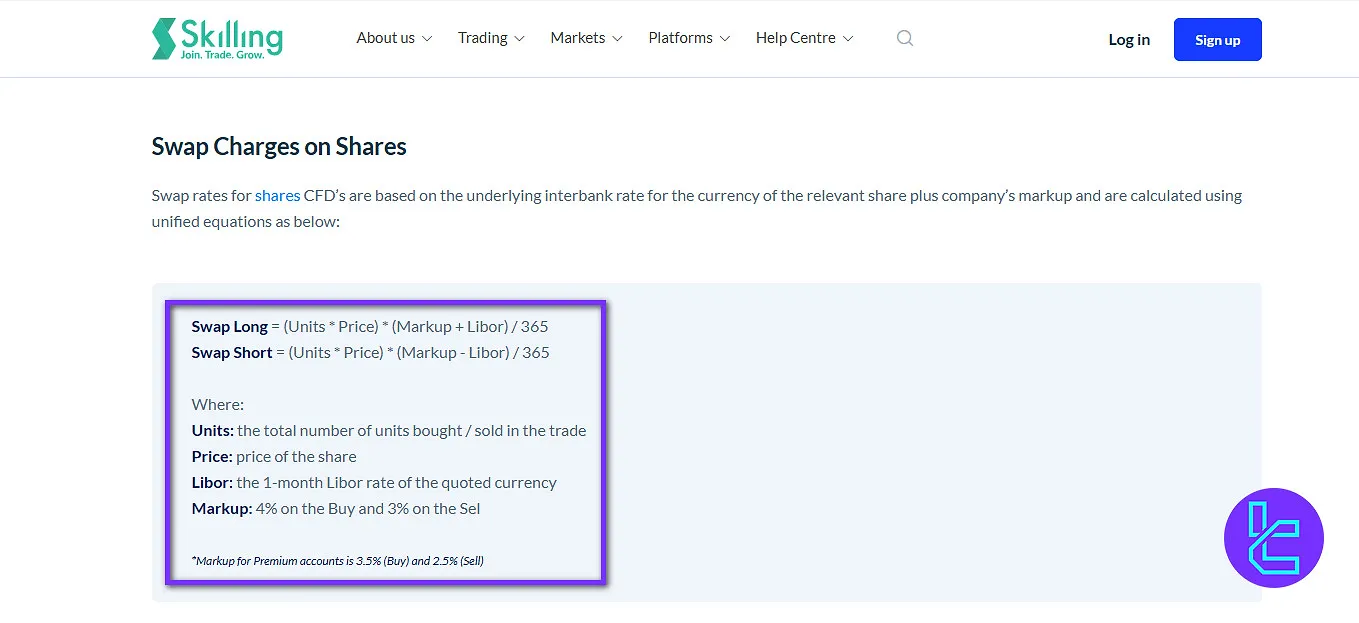1359x623 pixels.
Task: Select the Markets menu item
Action: point(577,38)
